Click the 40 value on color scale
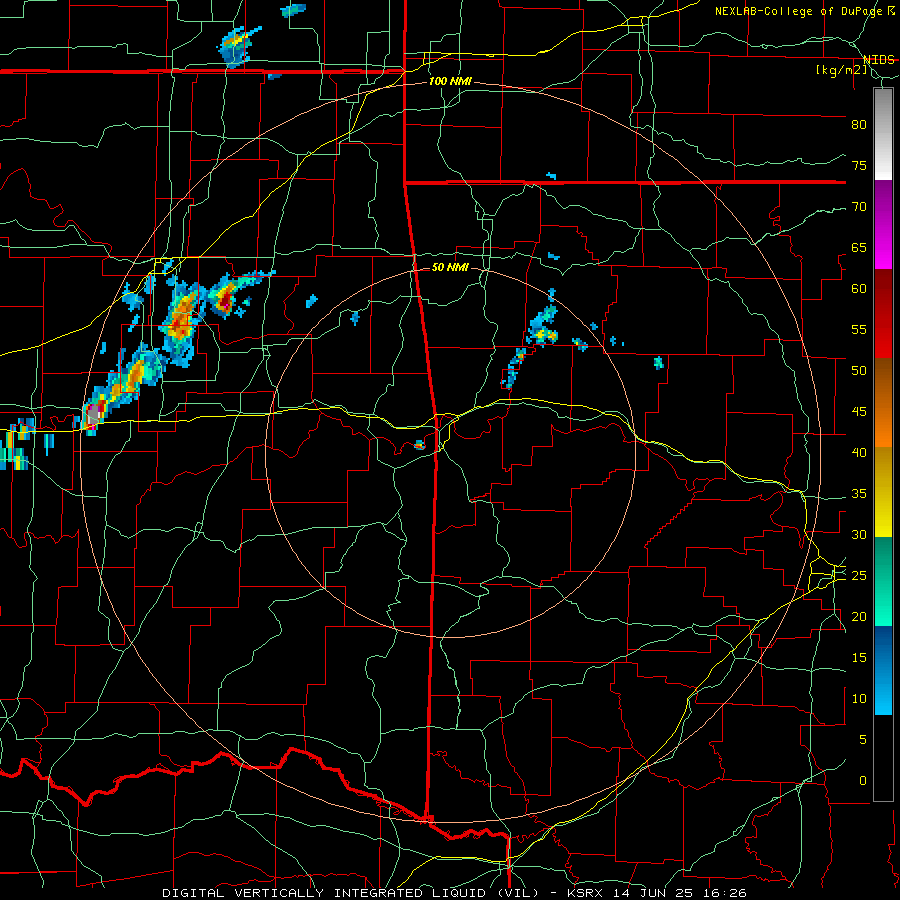Screen dimensions: 900x900 859,453
